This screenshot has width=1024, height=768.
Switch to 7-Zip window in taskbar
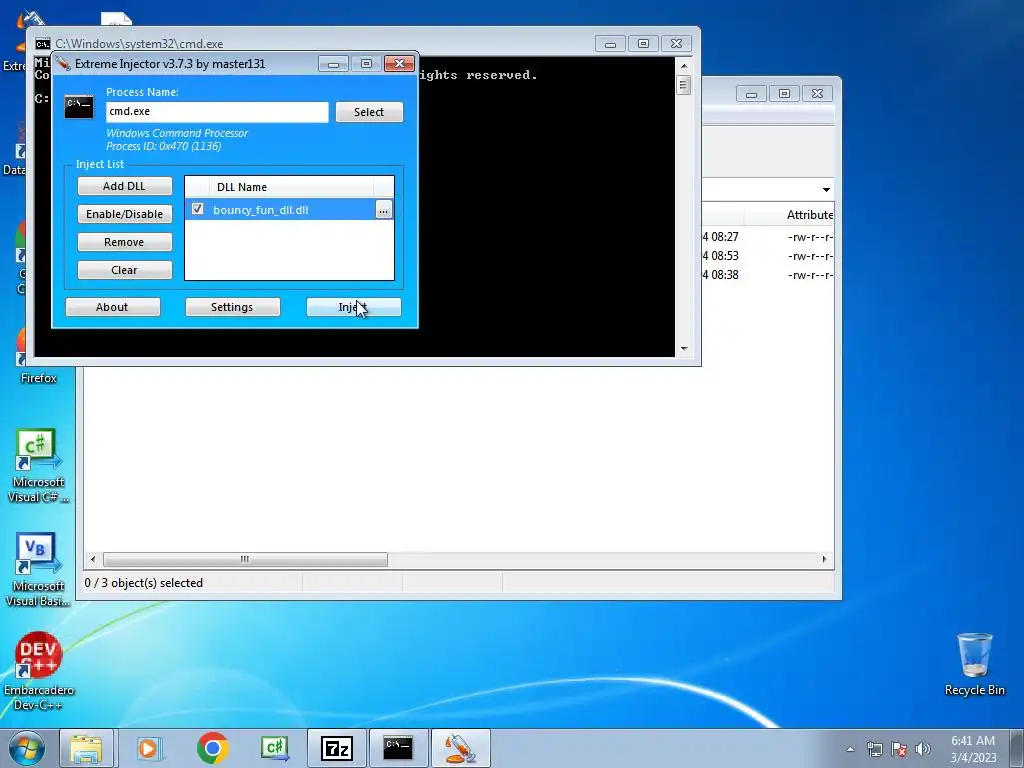click(x=336, y=748)
